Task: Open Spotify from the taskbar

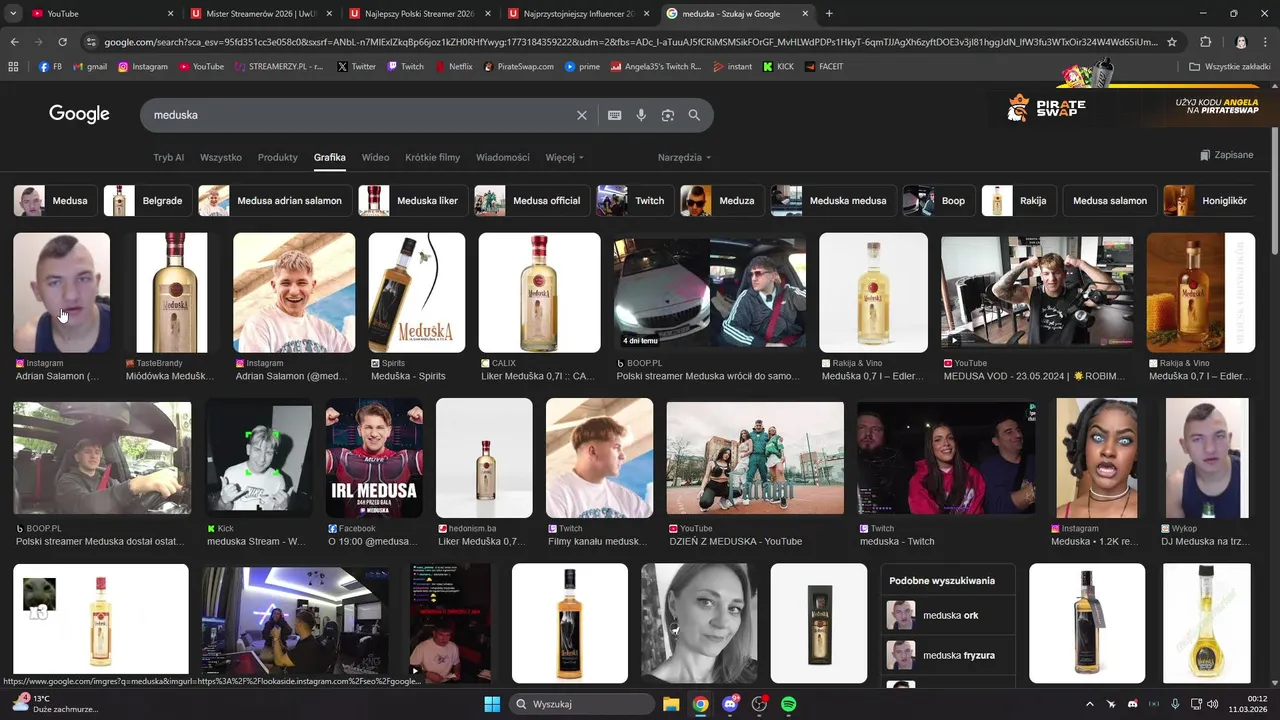Action: pos(788,704)
